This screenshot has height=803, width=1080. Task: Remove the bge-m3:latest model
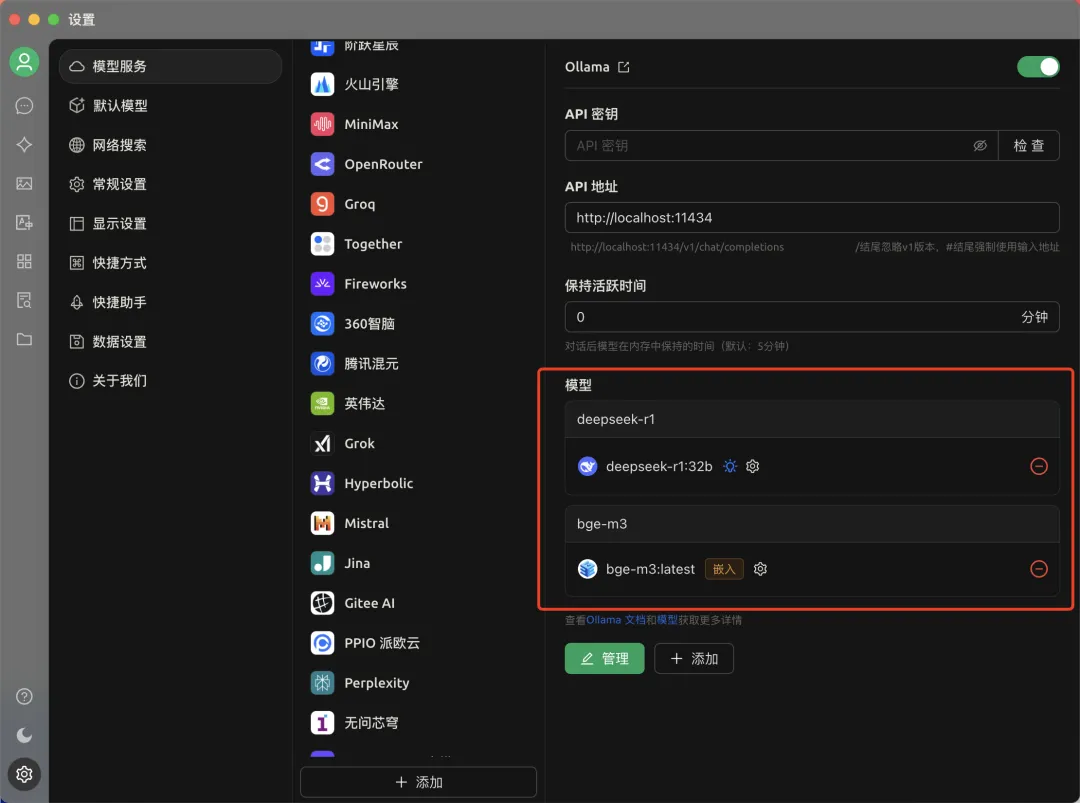[1039, 569]
